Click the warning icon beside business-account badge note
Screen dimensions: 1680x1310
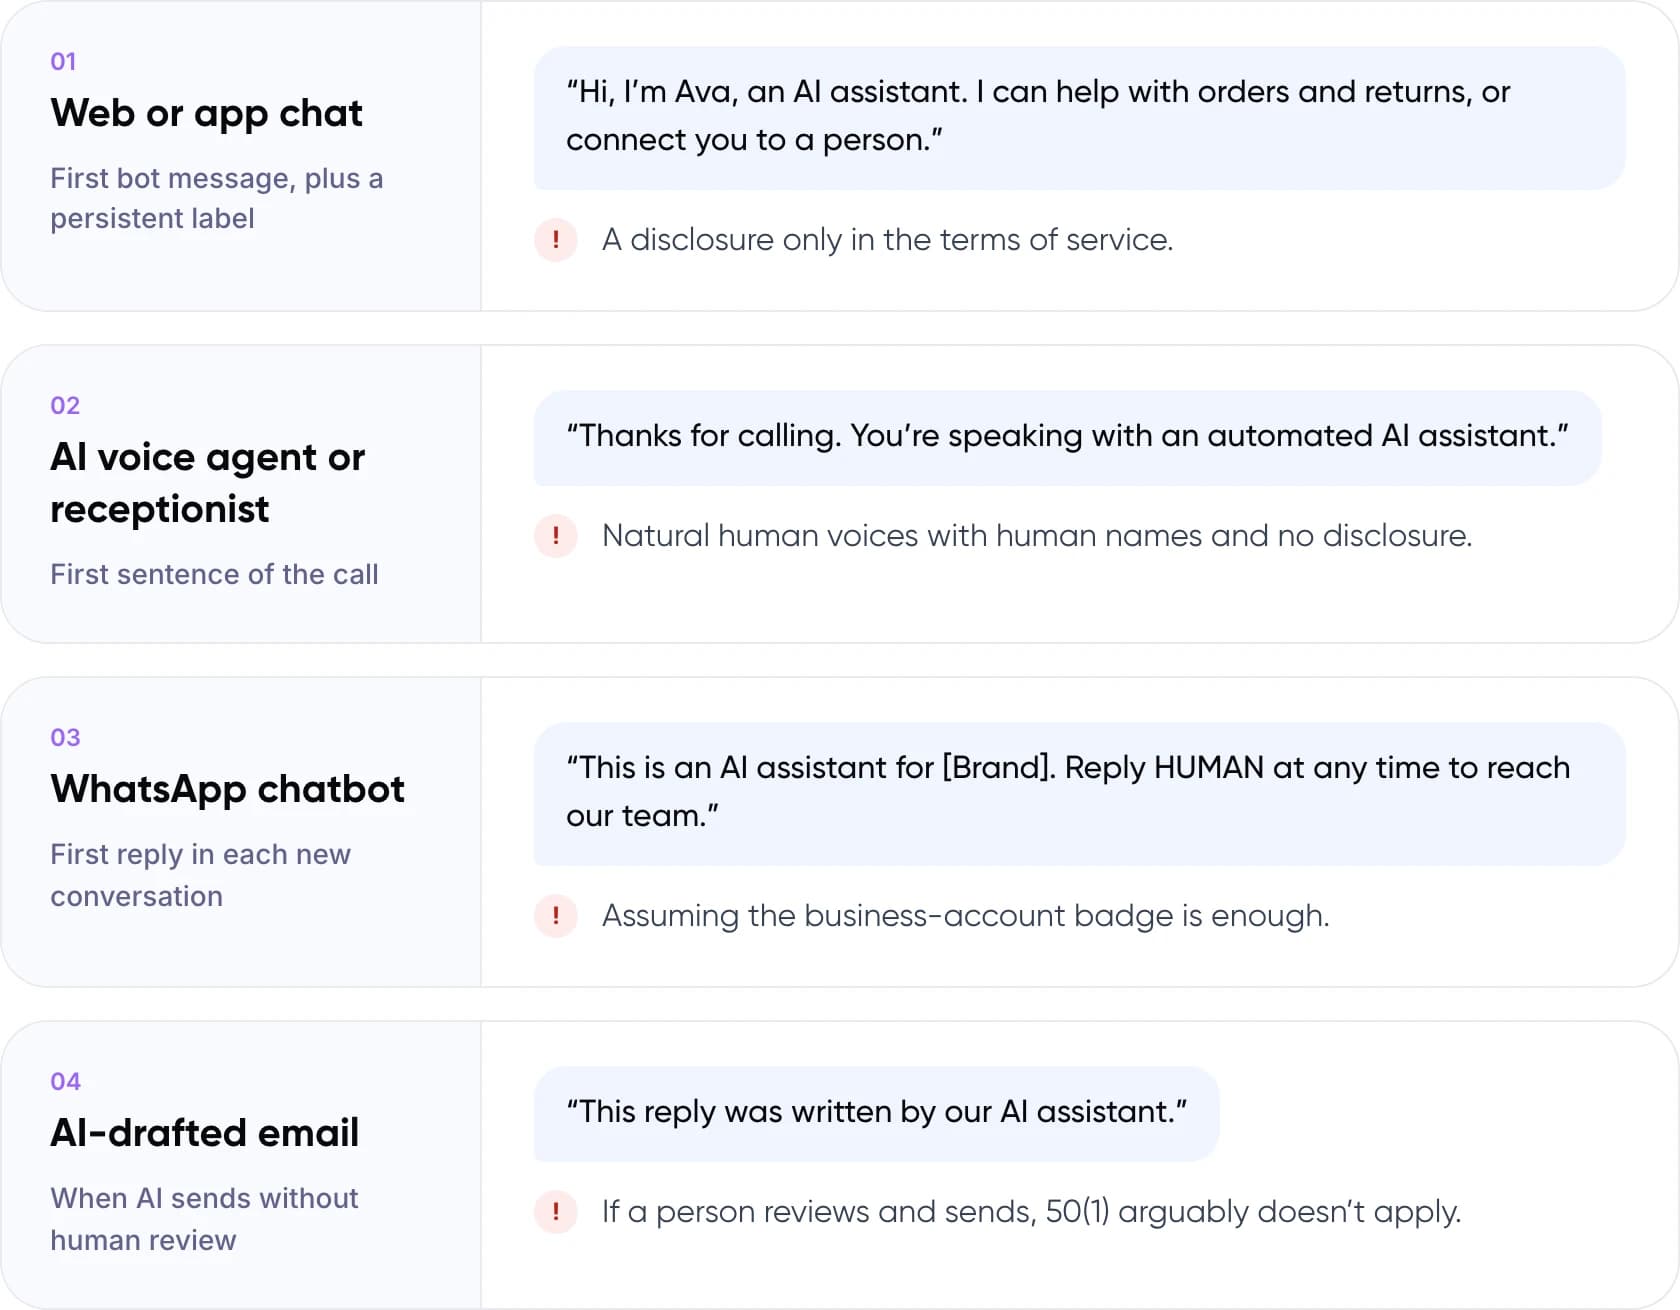pyautogui.click(x=556, y=916)
